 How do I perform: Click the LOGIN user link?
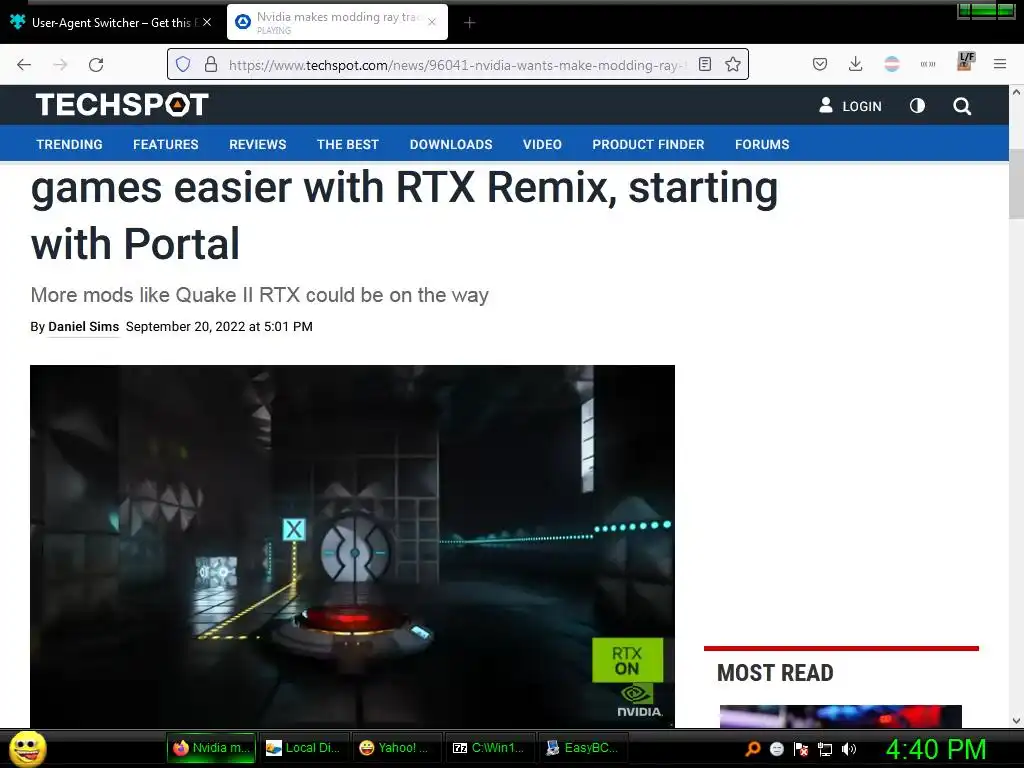pyautogui.click(x=850, y=106)
